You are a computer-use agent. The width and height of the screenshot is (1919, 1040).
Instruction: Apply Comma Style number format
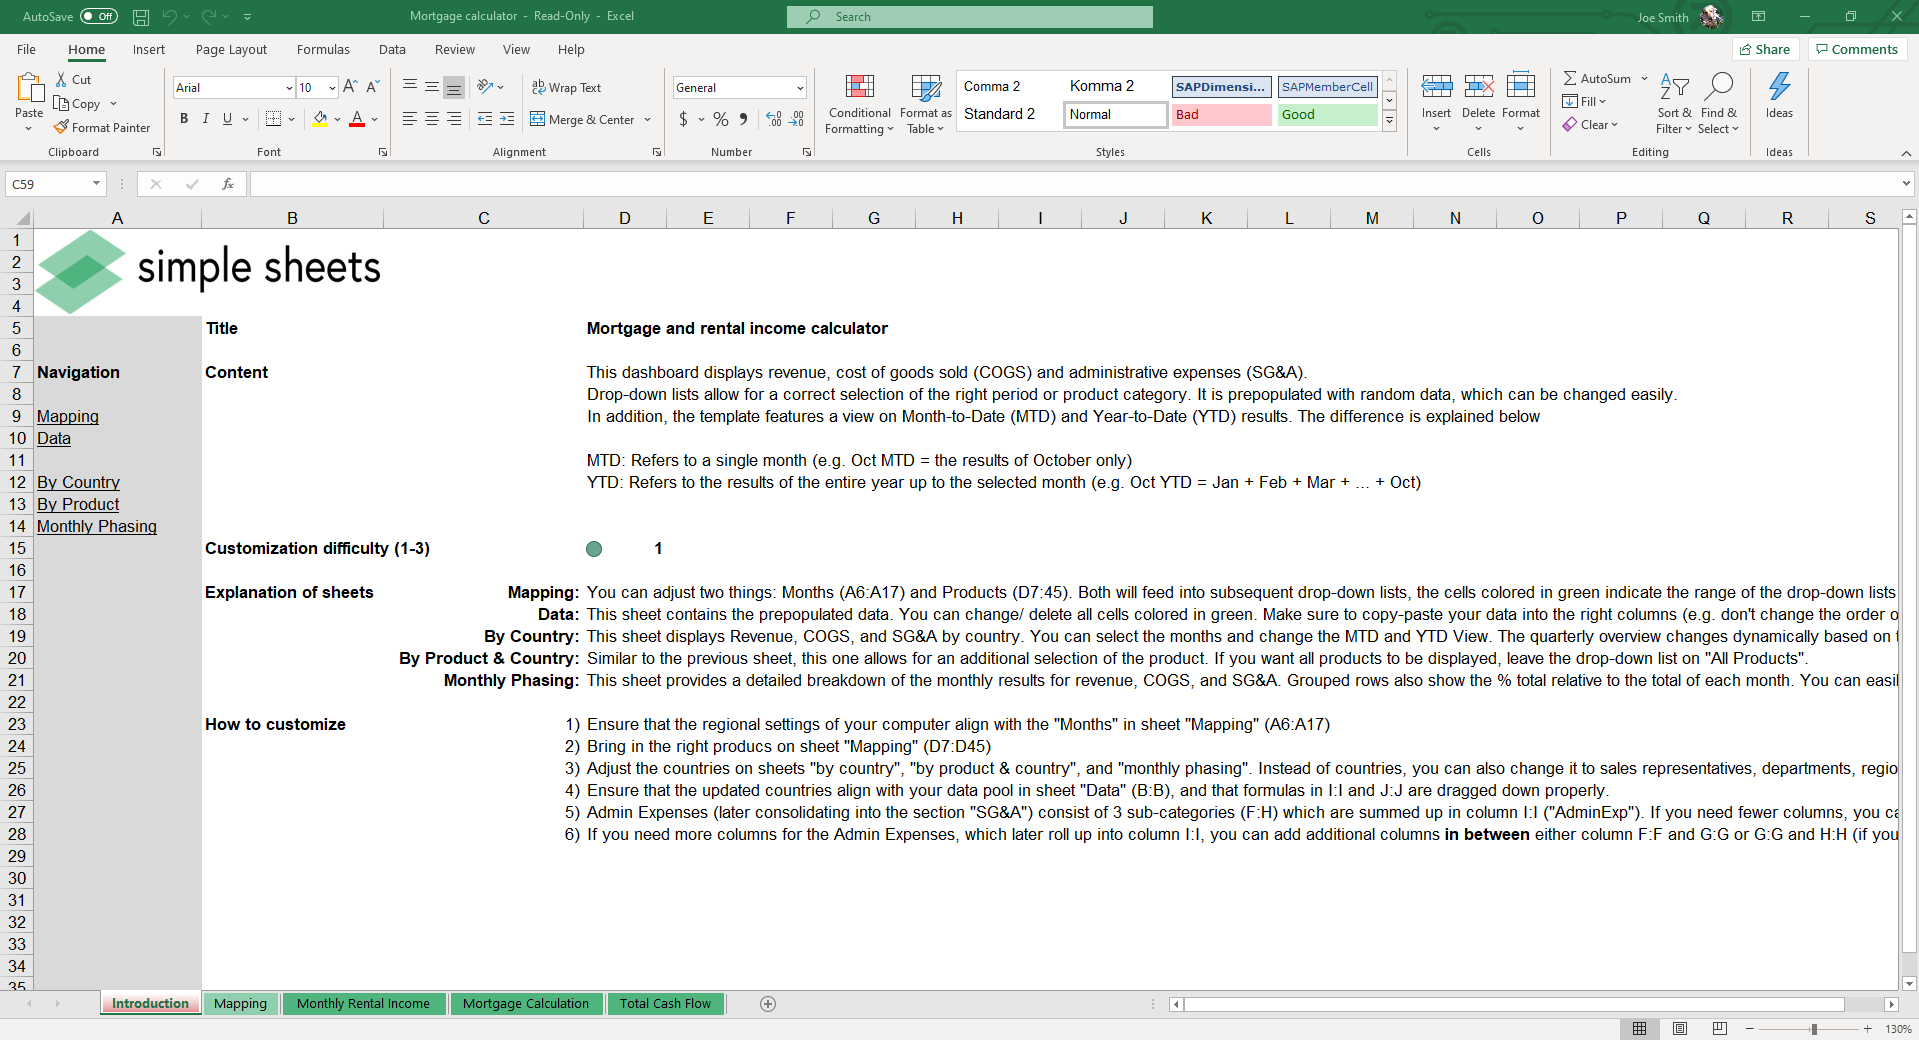(743, 119)
